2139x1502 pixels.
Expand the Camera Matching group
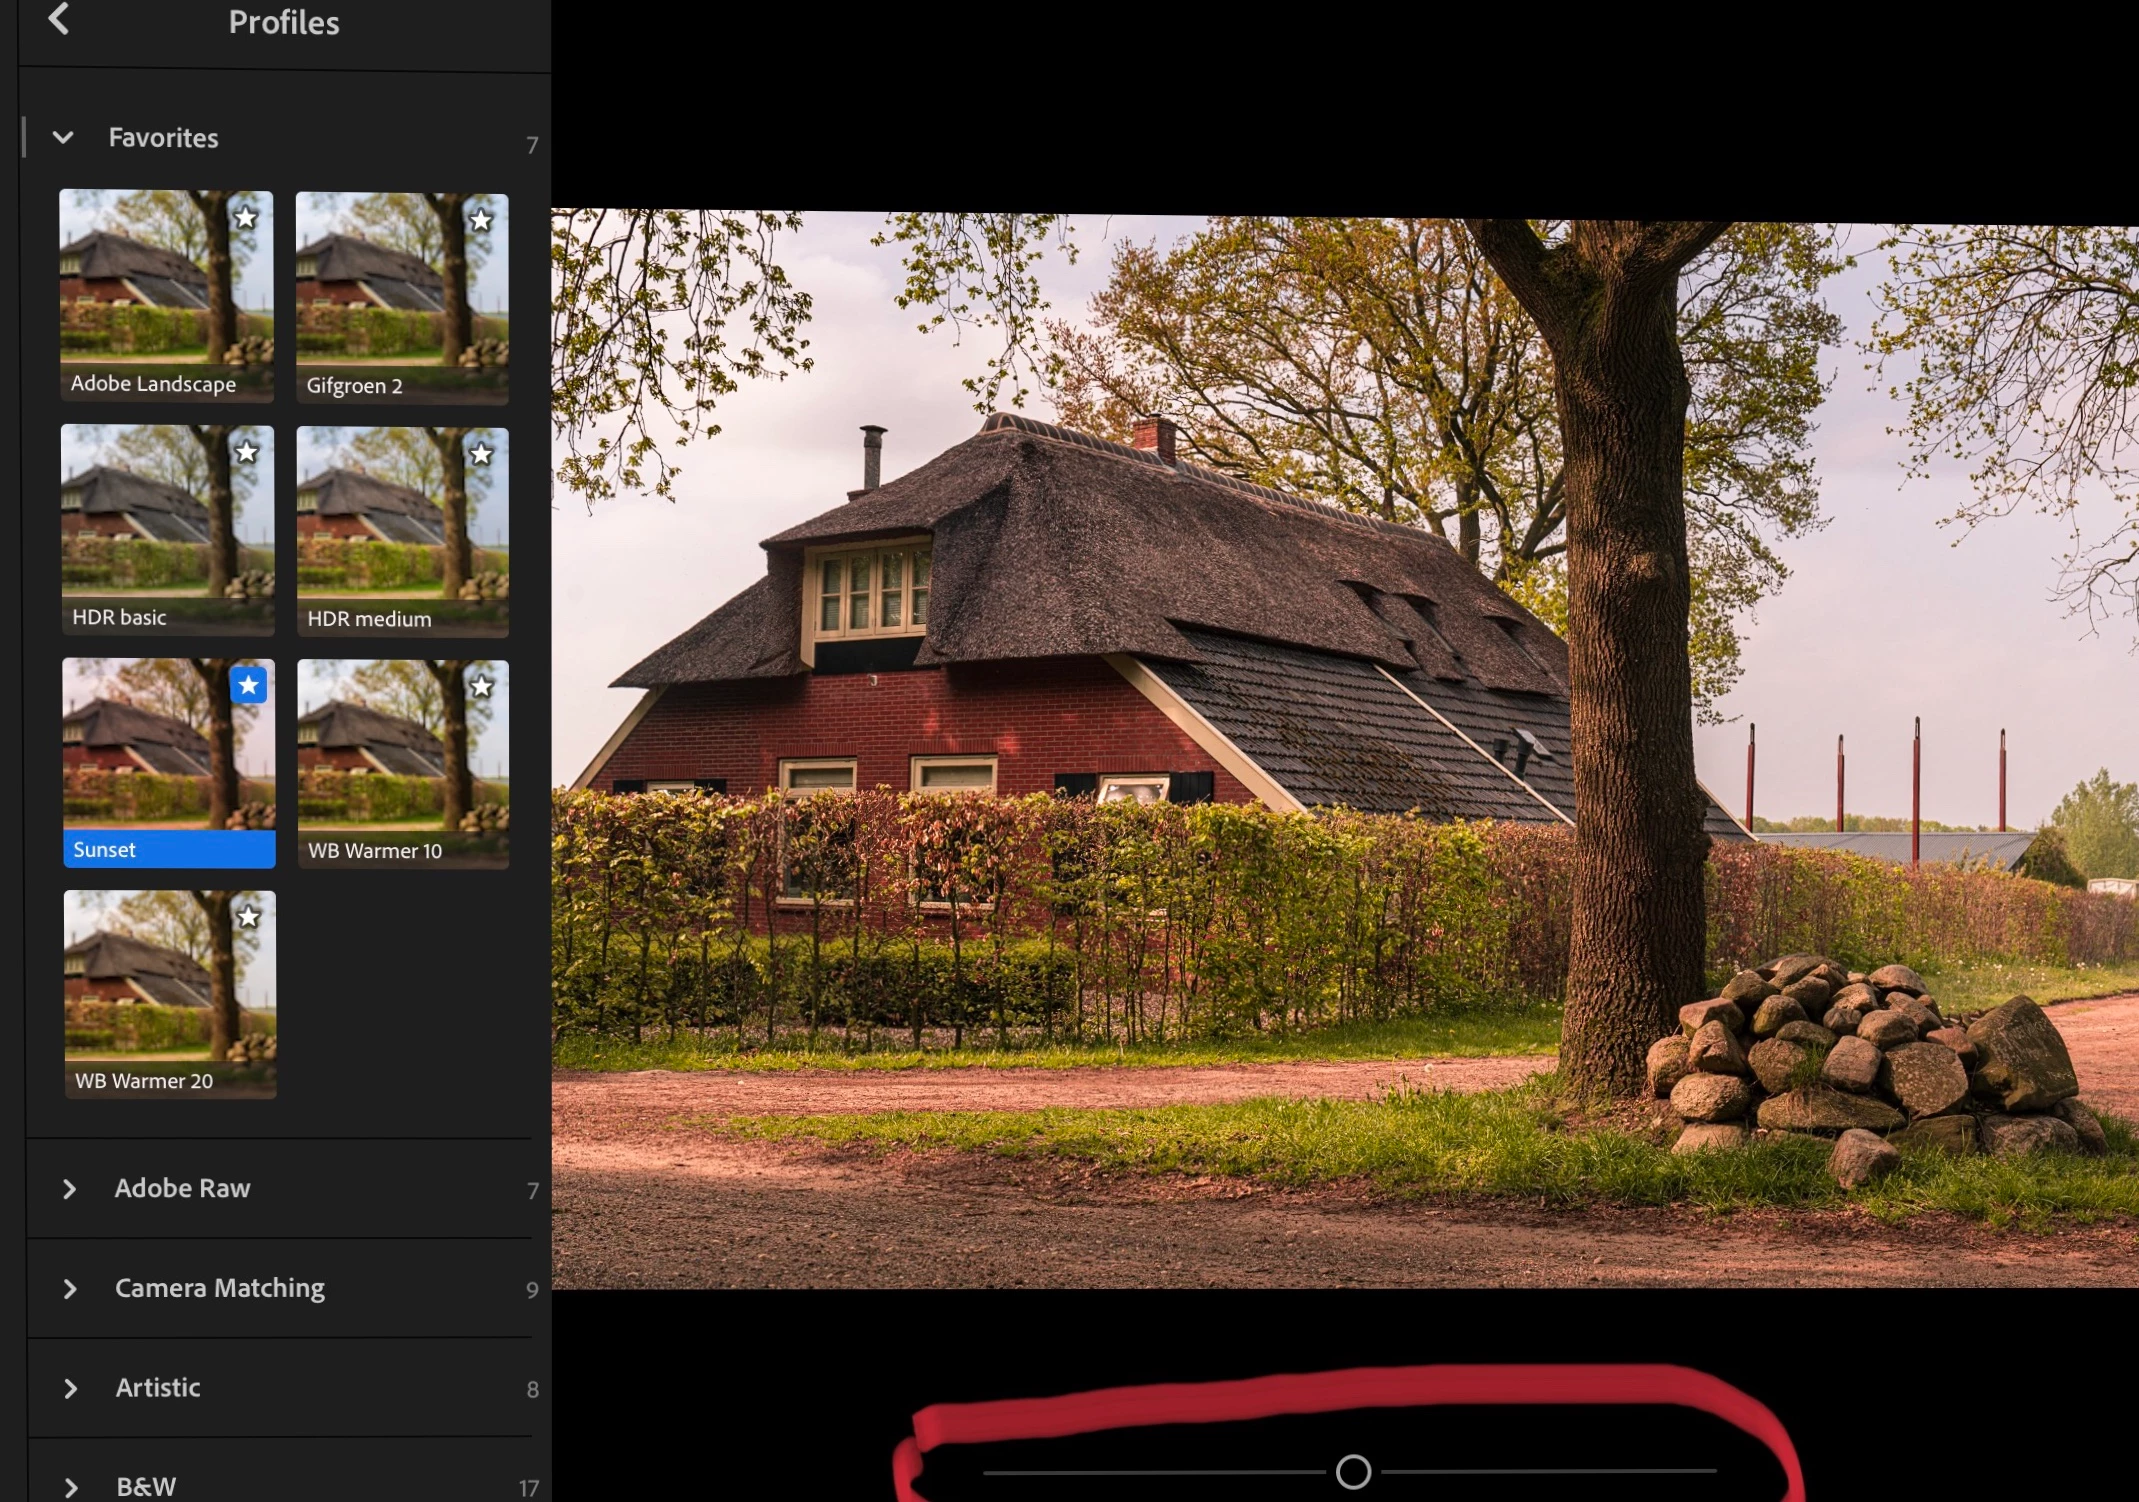click(70, 1289)
